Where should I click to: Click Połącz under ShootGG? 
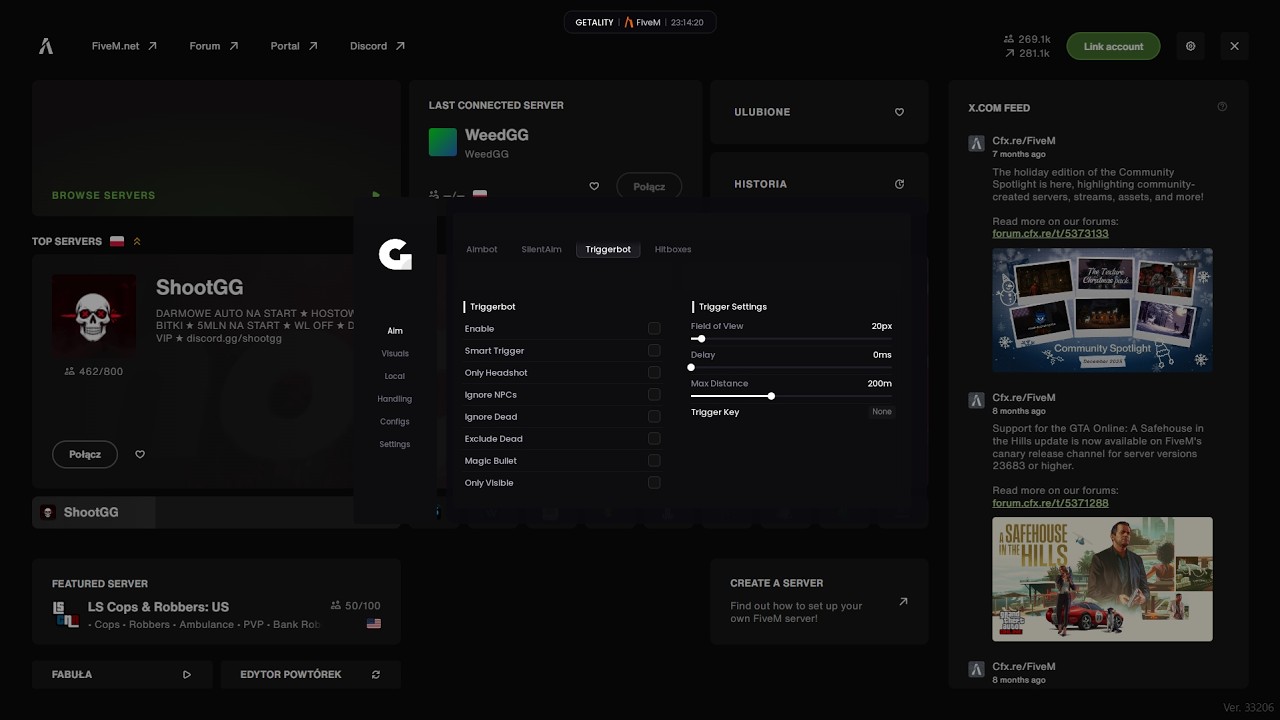coord(85,454)
